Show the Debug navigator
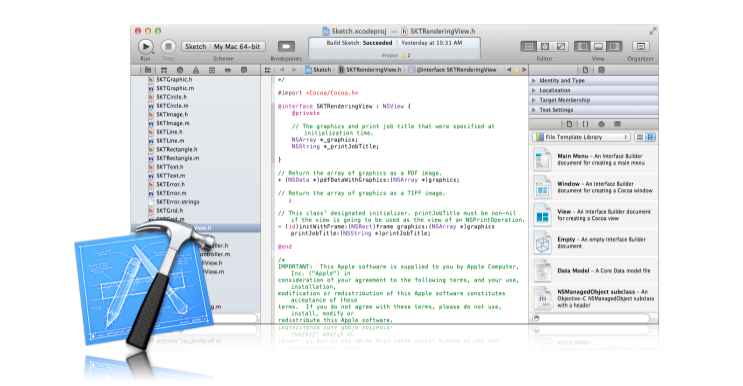 (x=212, y=70)
